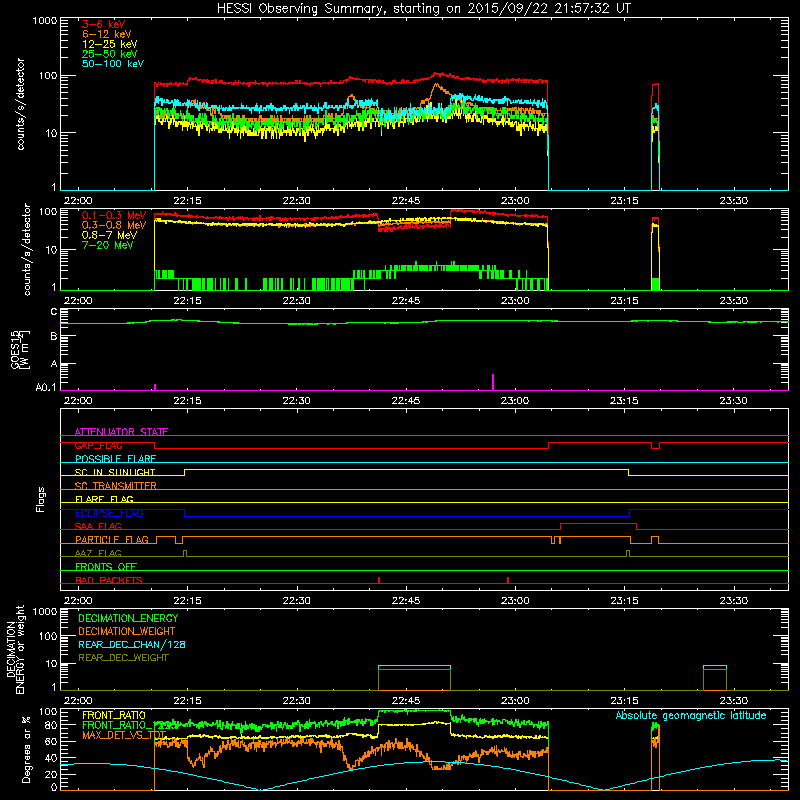Select the 50-100 keV legend label

click(x=113, y=64)
